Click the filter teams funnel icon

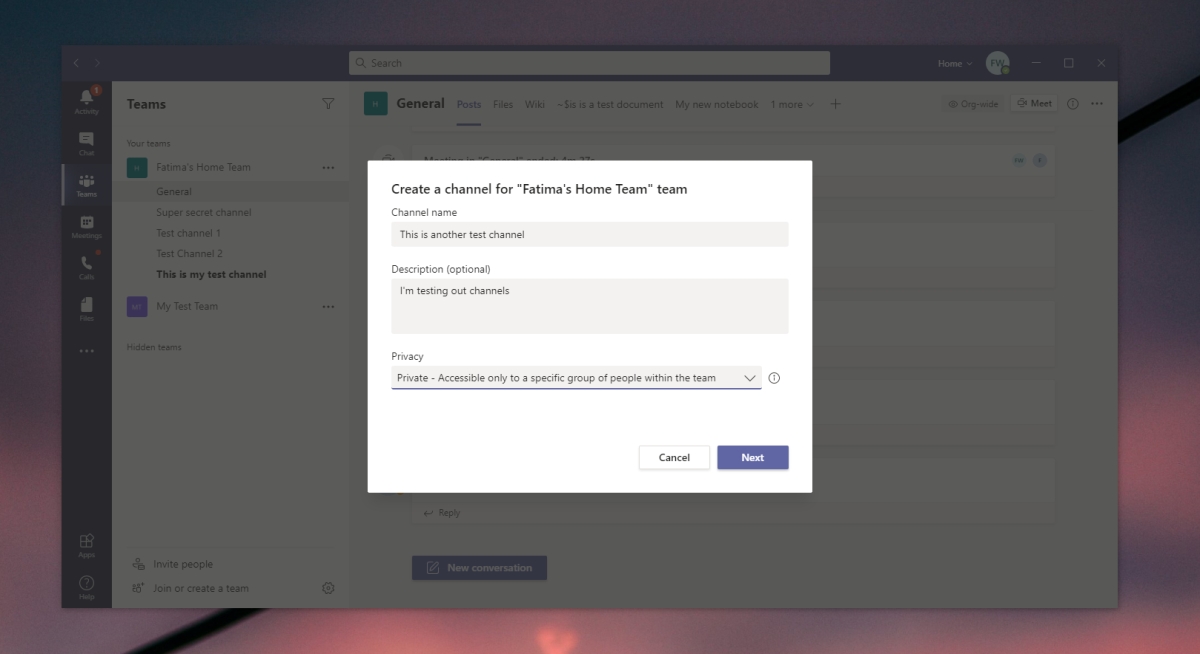tap(328, 104)
